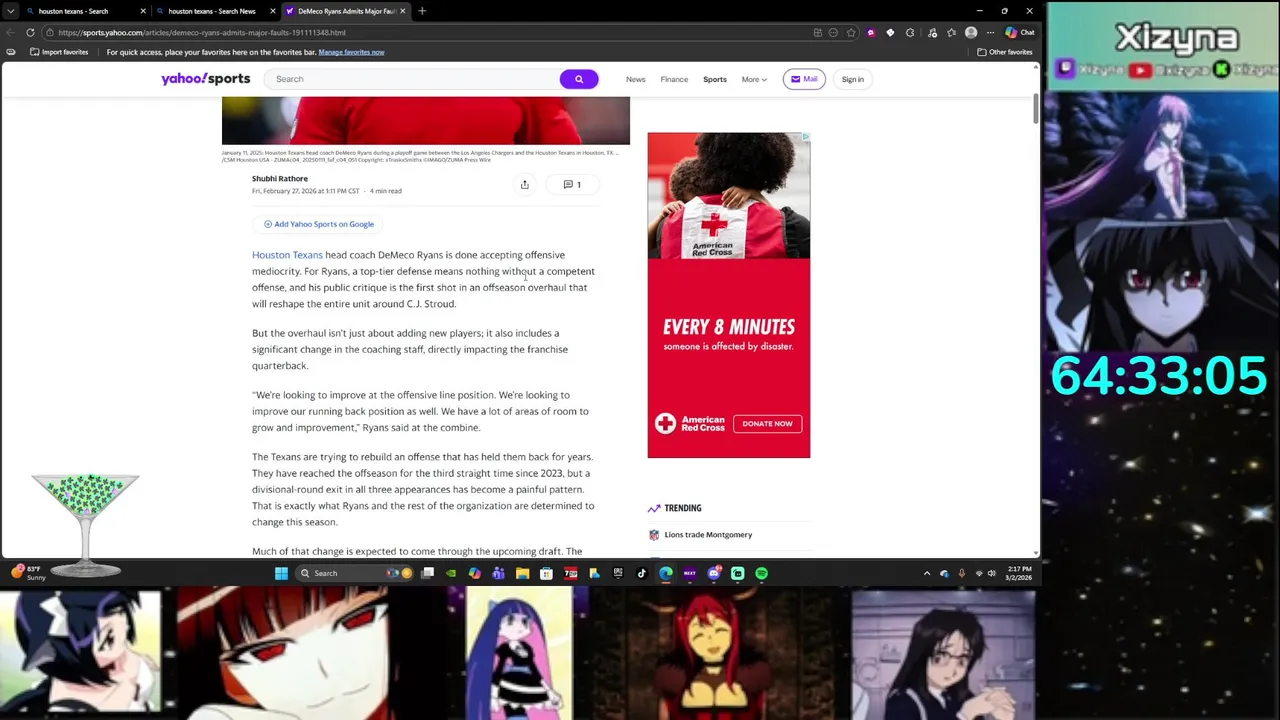Click Add Yahoo Sports on Google button

click(319, 224)
